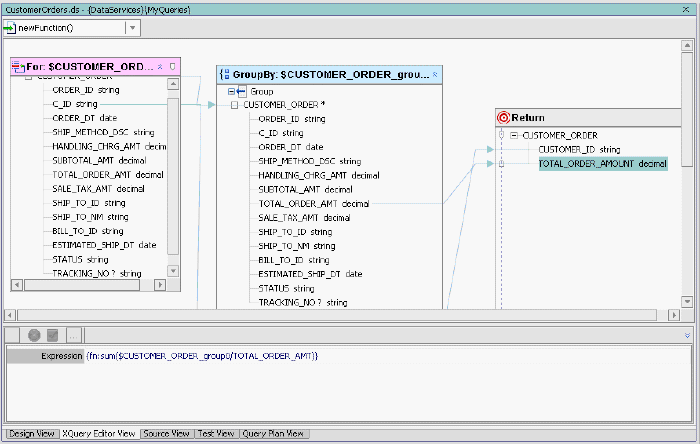Click For block horizontal scrollbar thumb
The width and height of the screenshot is (700, 444).
coord(82,285)
